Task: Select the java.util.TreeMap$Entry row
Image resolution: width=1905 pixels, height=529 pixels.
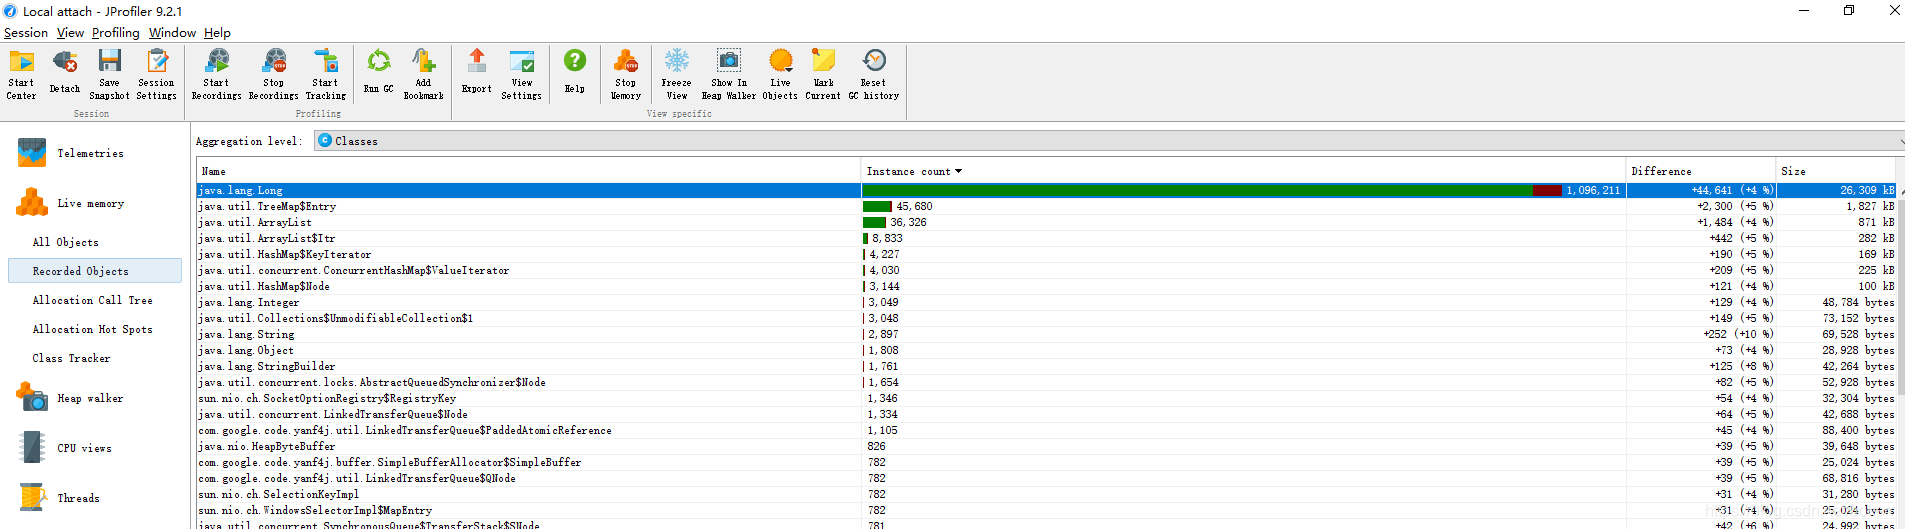Action: pos(1046,206)
